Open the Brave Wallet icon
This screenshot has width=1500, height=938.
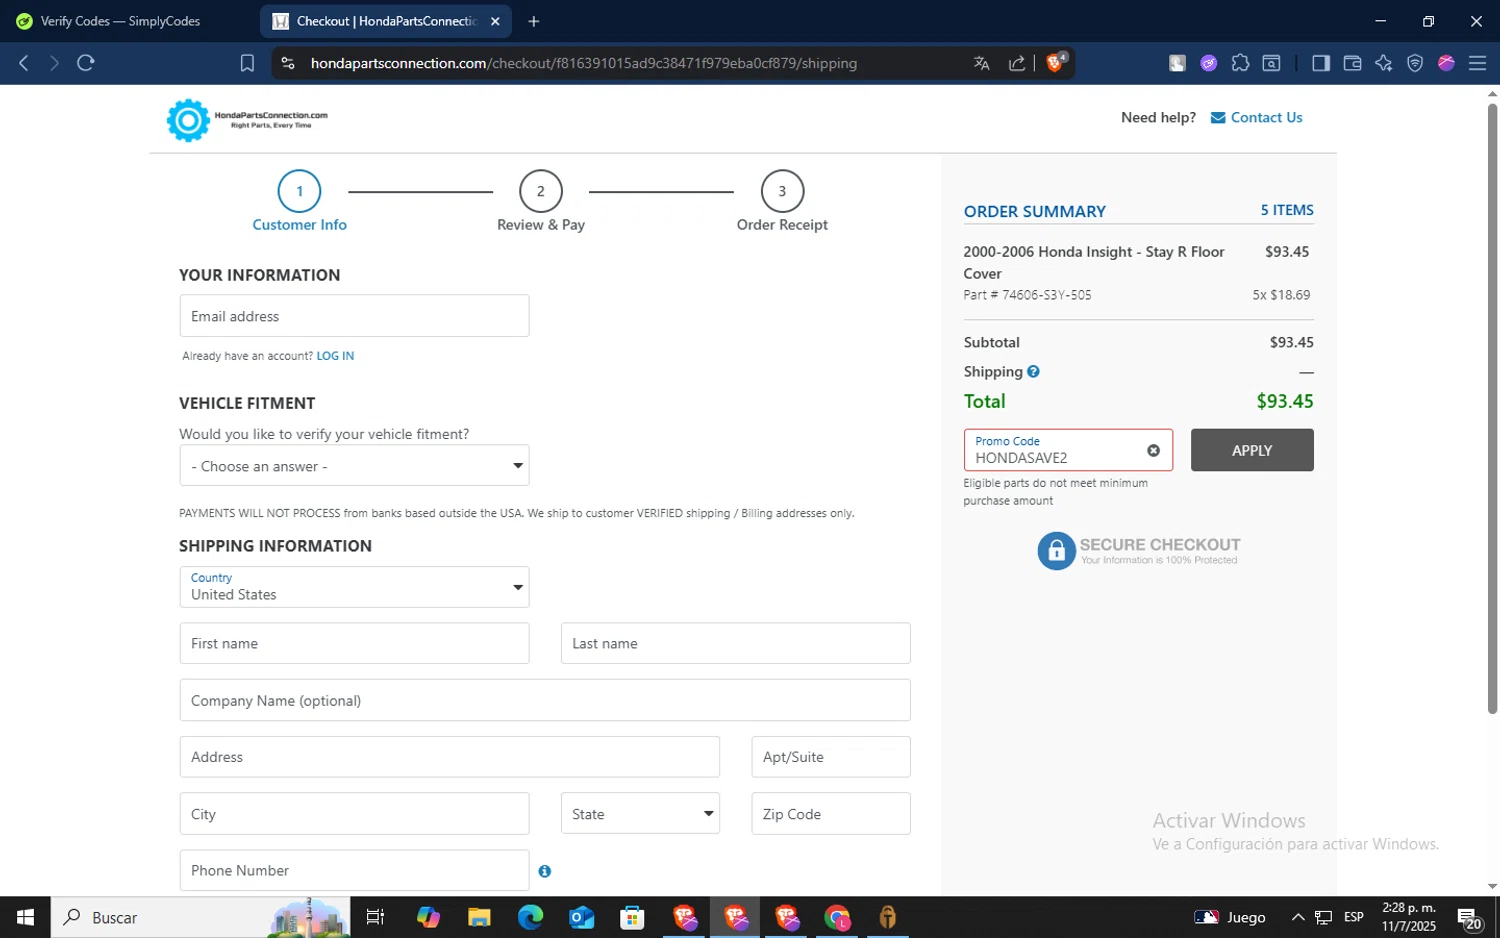1352,63
